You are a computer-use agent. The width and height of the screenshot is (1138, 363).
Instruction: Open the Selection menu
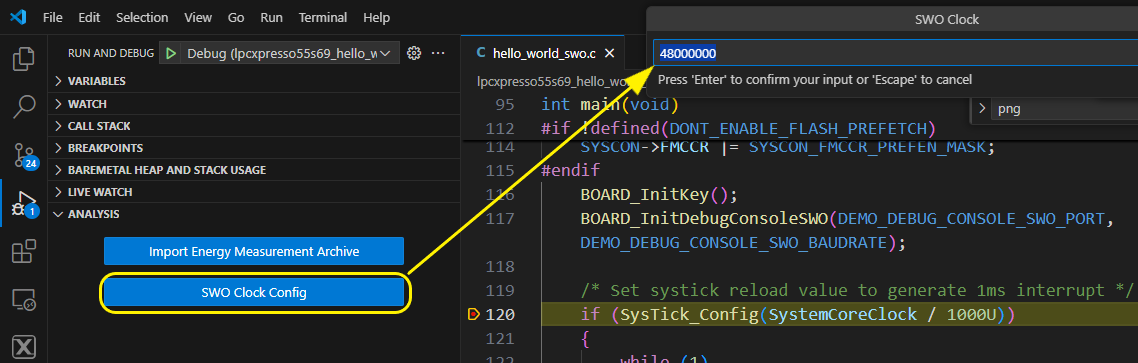point(142,17)
